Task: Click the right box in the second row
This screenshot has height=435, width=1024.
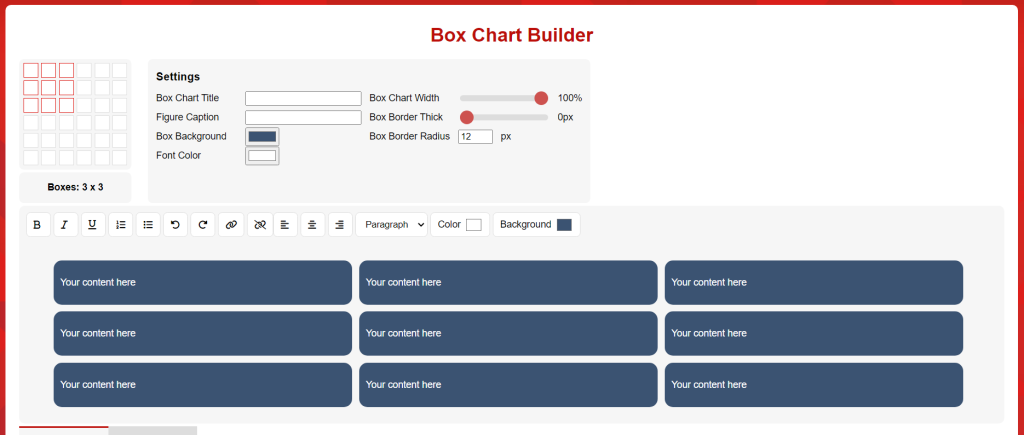Action: point(814,333)
